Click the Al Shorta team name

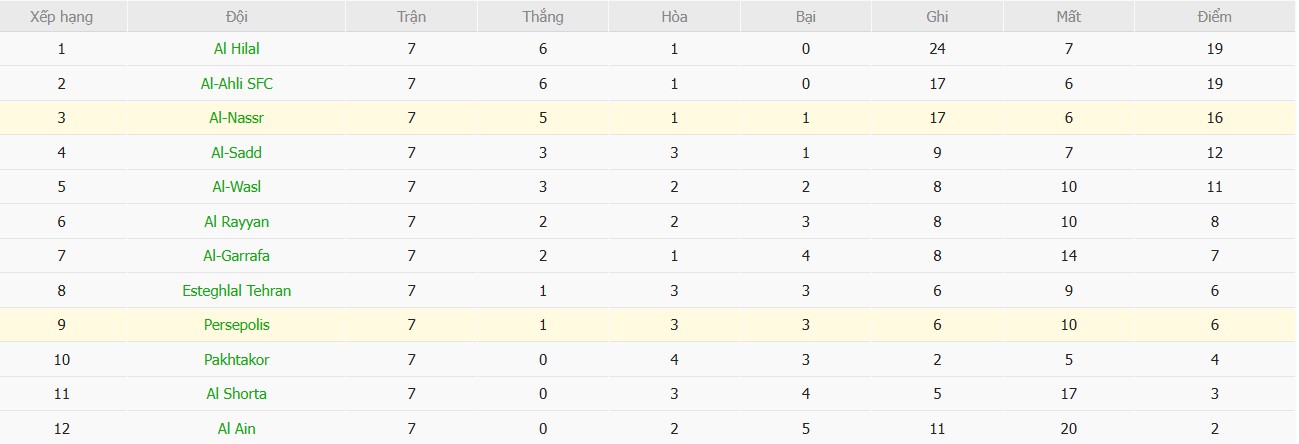tap(237, 394)
